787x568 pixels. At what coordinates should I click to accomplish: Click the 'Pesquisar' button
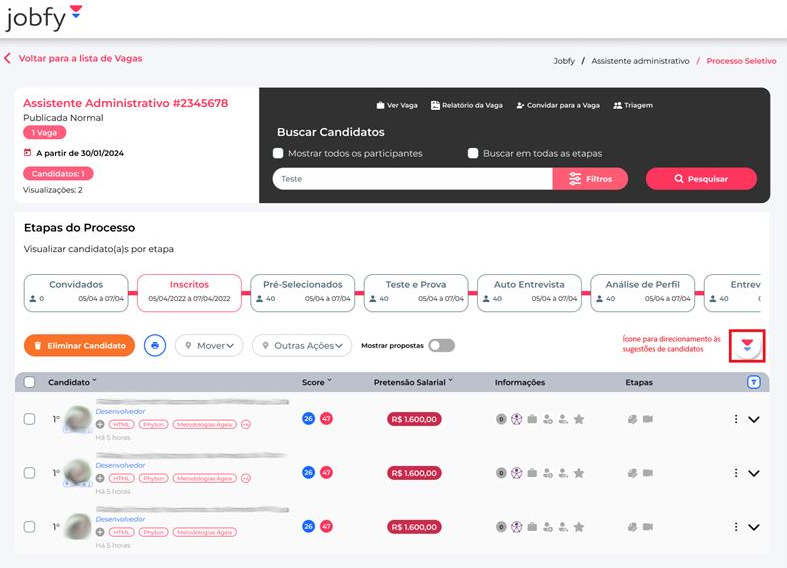point(701,179)
